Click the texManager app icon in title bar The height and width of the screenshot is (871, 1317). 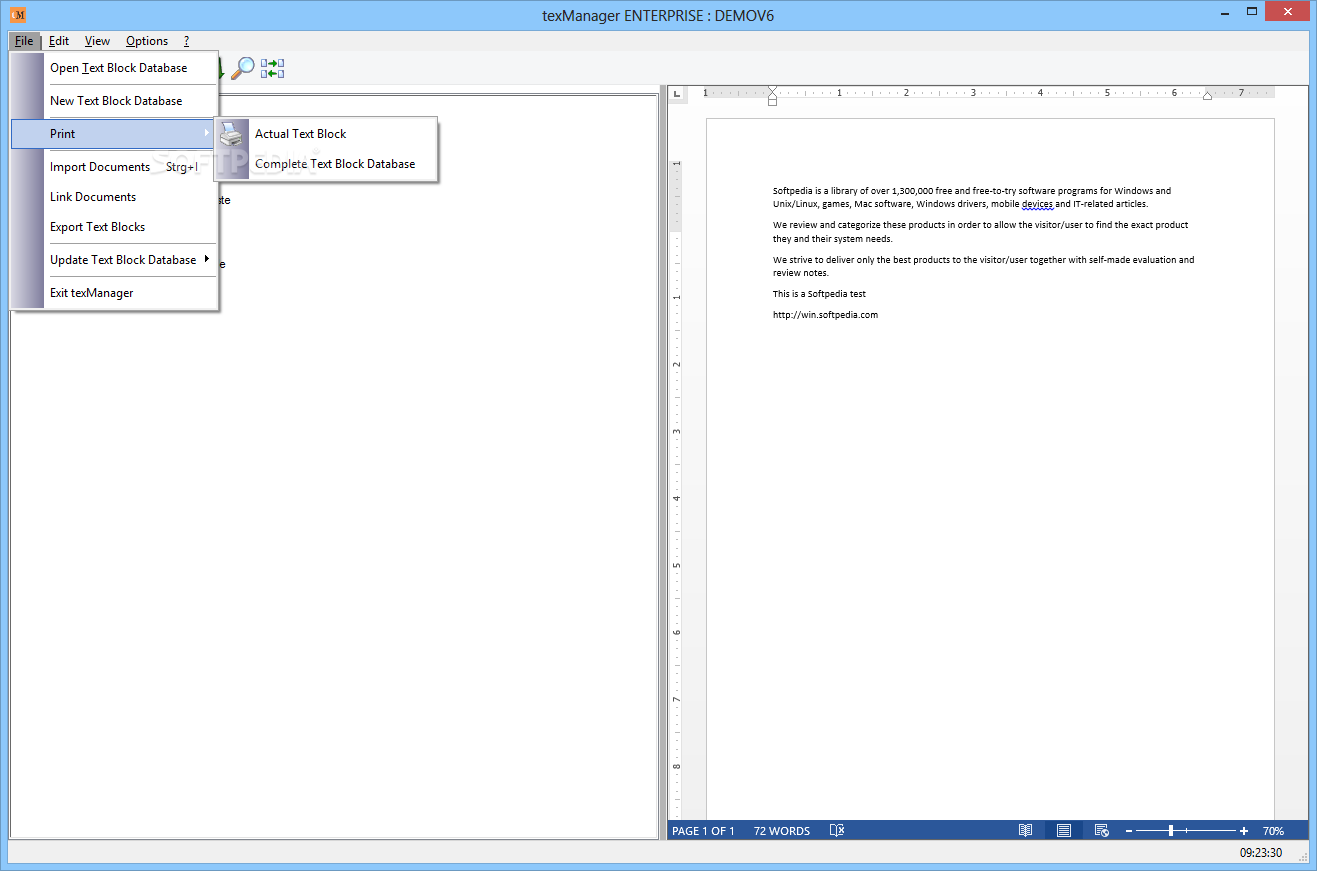(17, 14)
